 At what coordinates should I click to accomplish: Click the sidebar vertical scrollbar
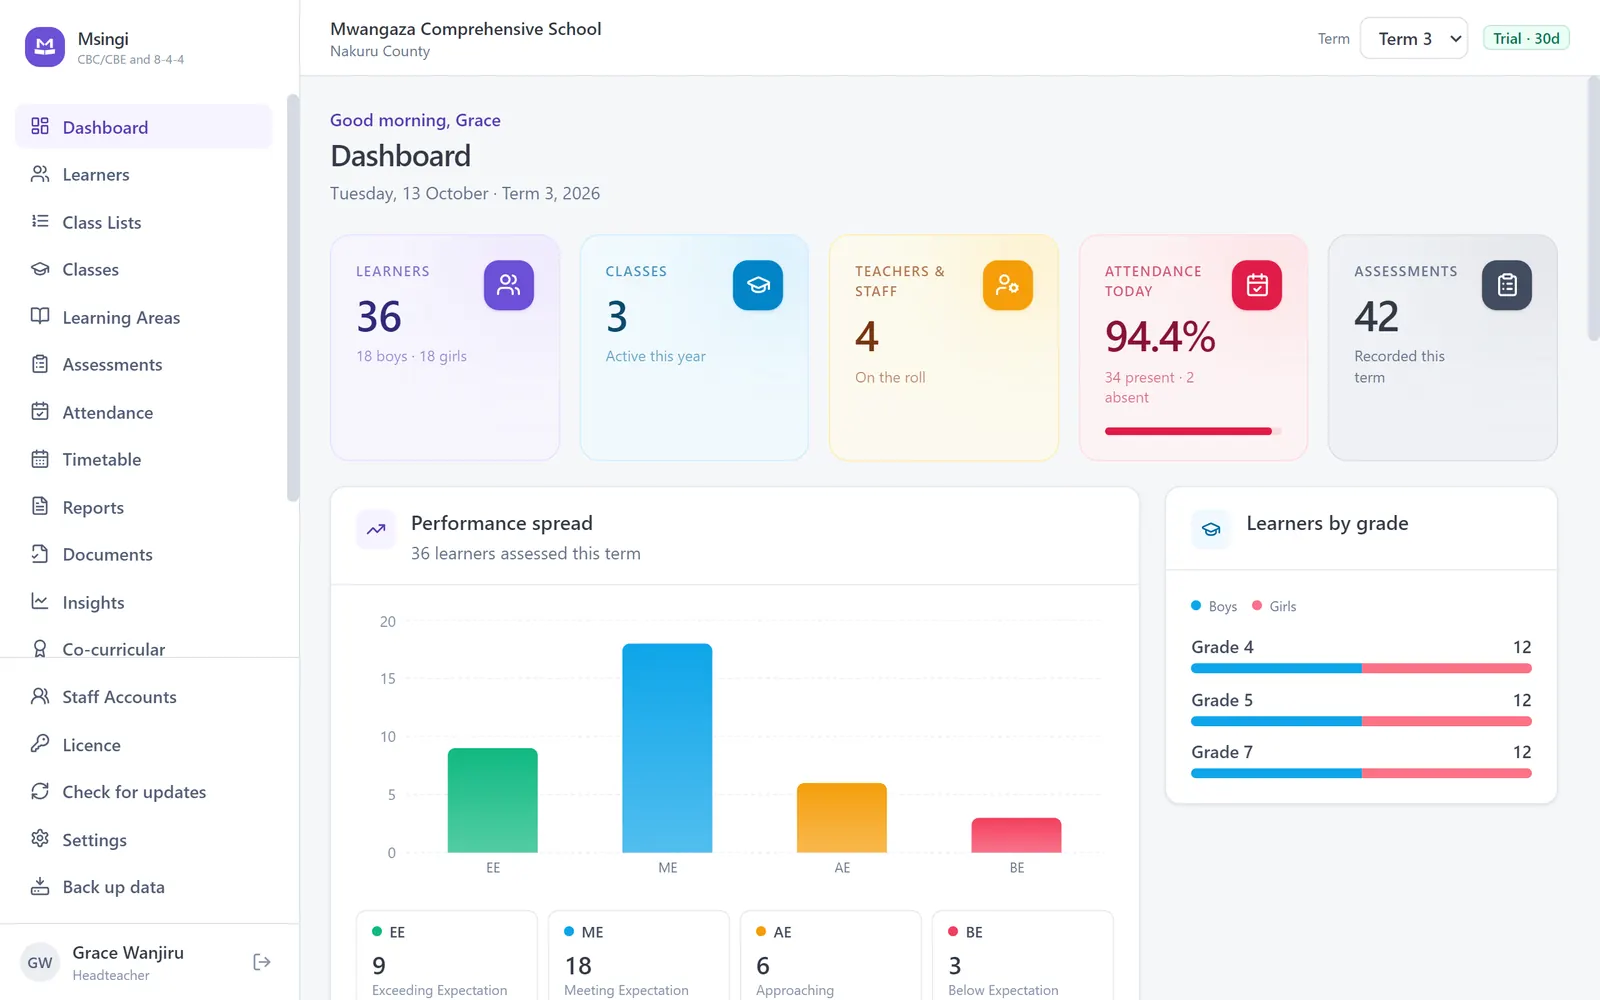click(x=293, y=298)
